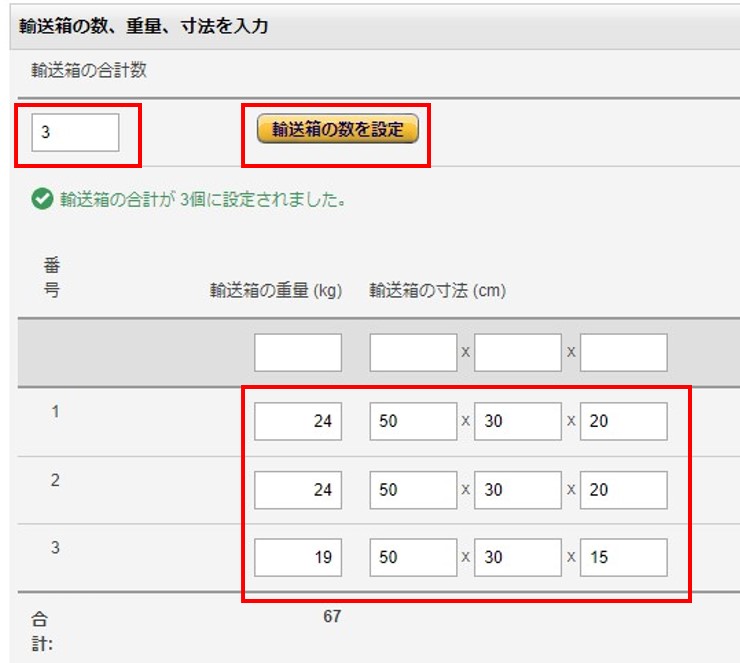Edit box 2 first dimension field showing 50
This screenshot has width=740, height=663.
(413, 490)
